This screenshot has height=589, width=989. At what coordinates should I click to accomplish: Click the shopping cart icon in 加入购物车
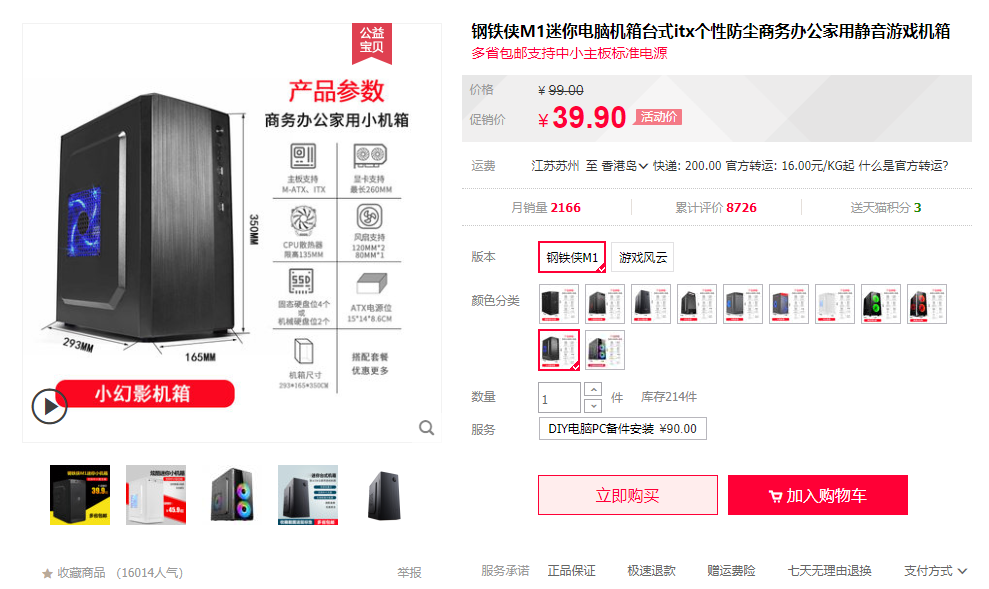775,496
